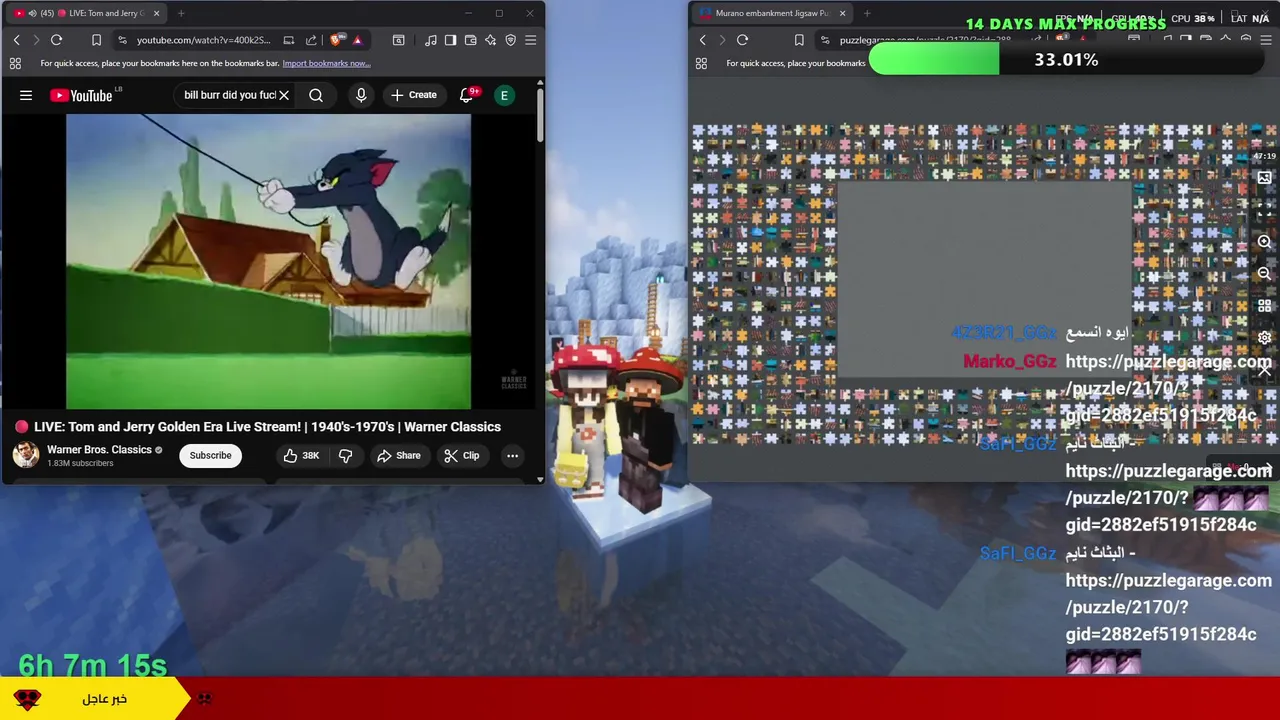Viewport: 1280px width, 720px height.
Task: Run search with the magnifier button
Action: tap(316, 95)
